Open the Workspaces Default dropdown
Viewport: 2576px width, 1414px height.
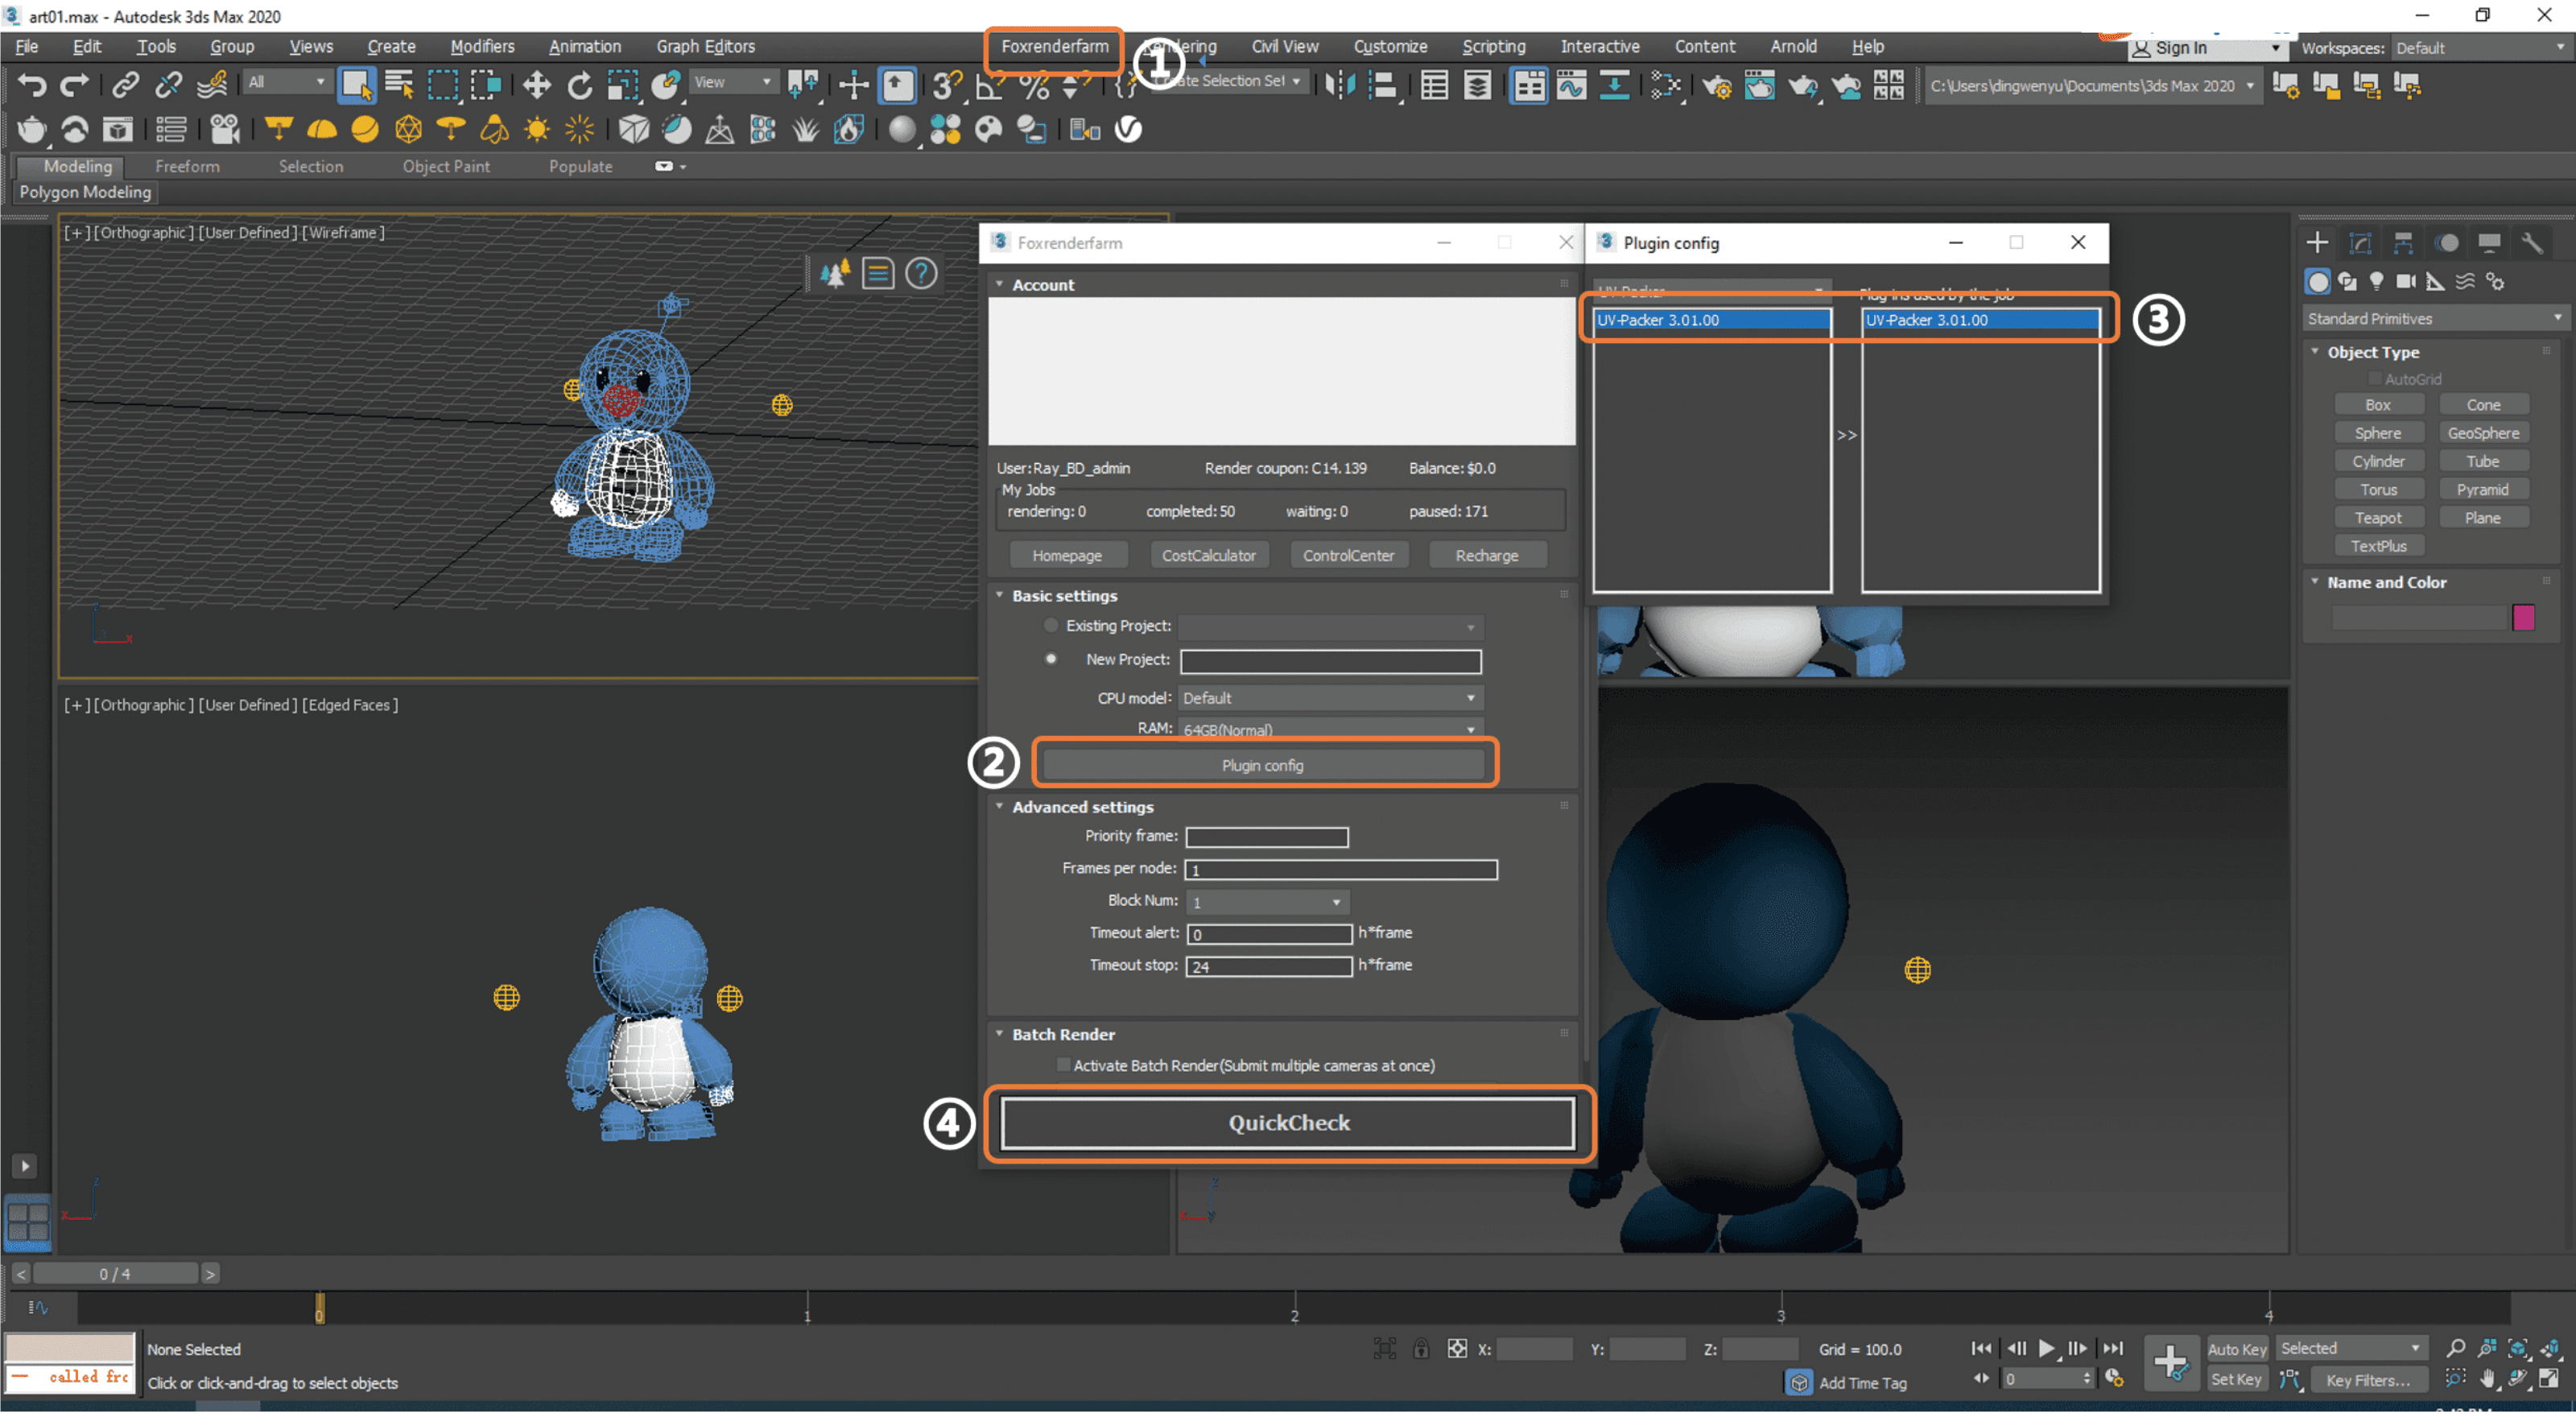coord(2482,48)
